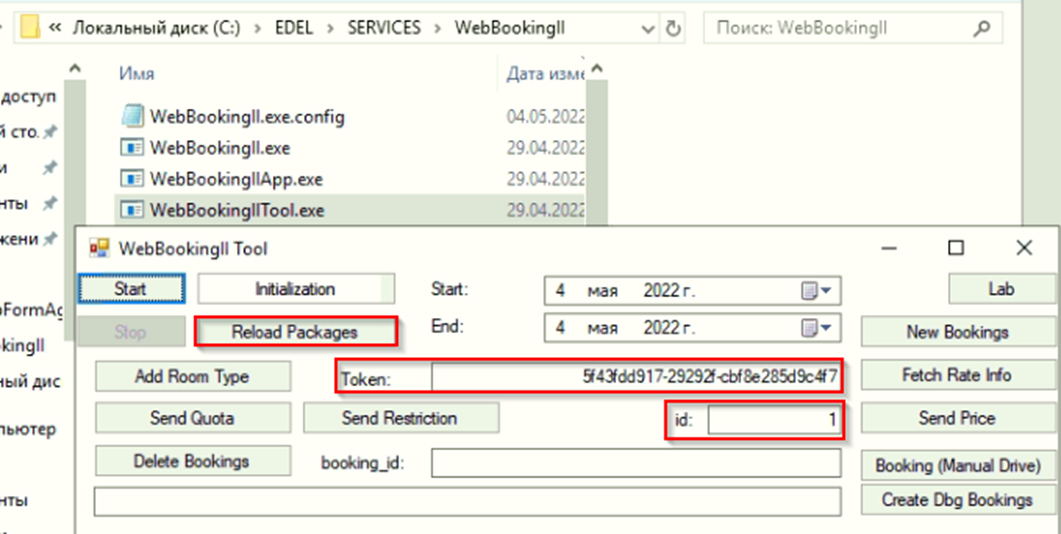The image size is (1061, 534).
Task: Click the Send Quota button
Action: pos(192,418)
